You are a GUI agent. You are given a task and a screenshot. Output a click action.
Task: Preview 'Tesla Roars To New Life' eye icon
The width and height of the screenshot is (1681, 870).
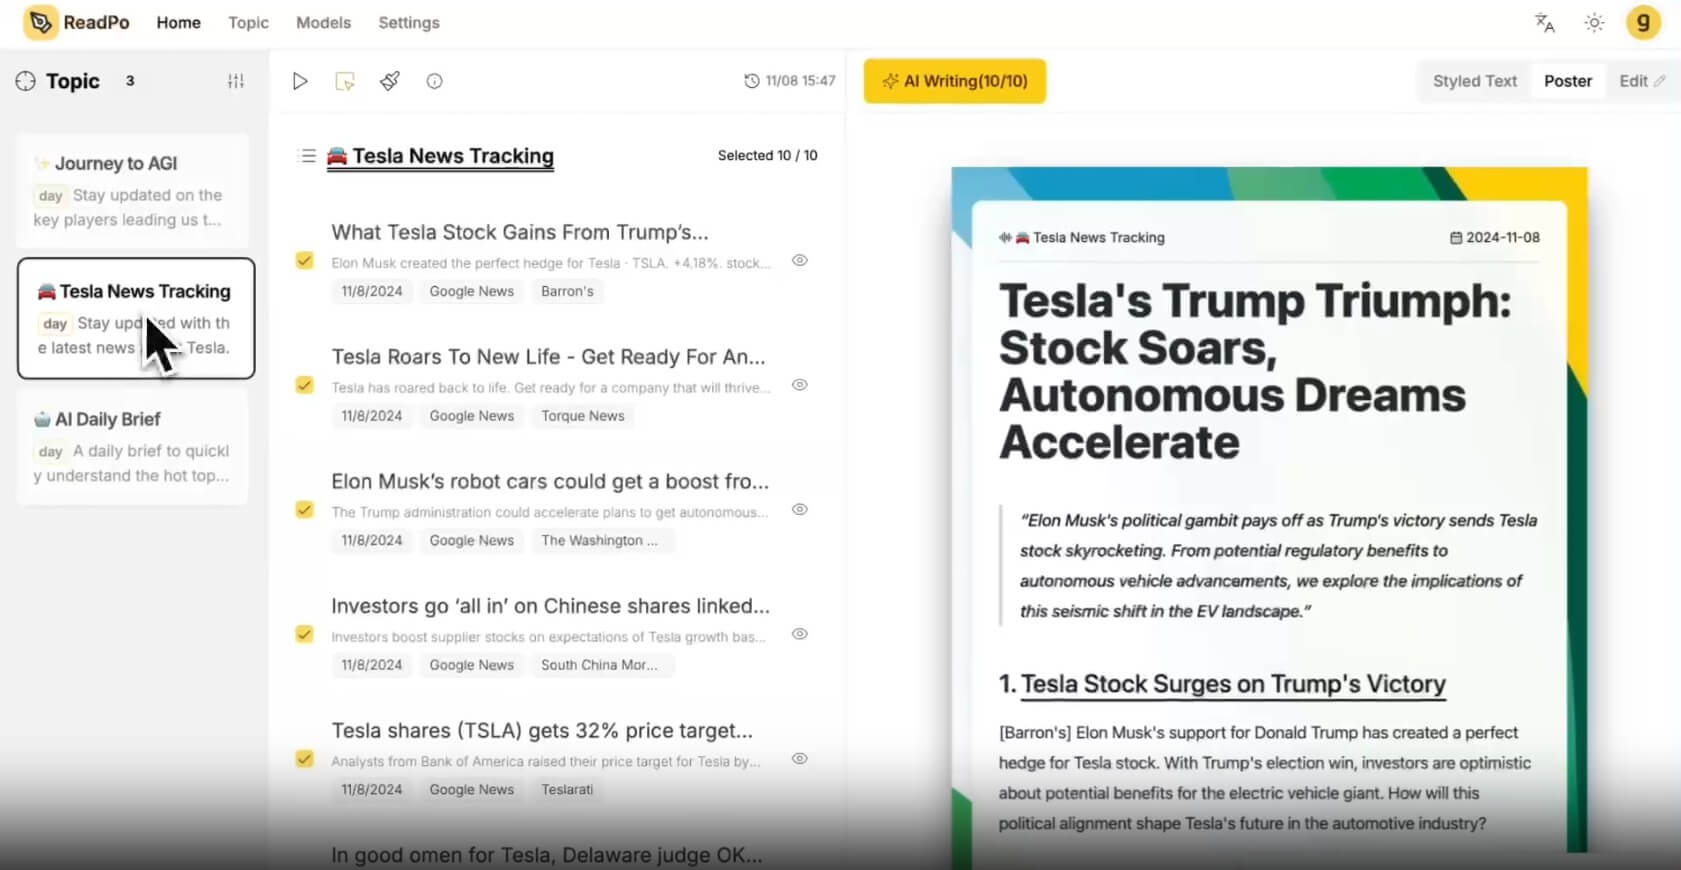coord(800,385)
